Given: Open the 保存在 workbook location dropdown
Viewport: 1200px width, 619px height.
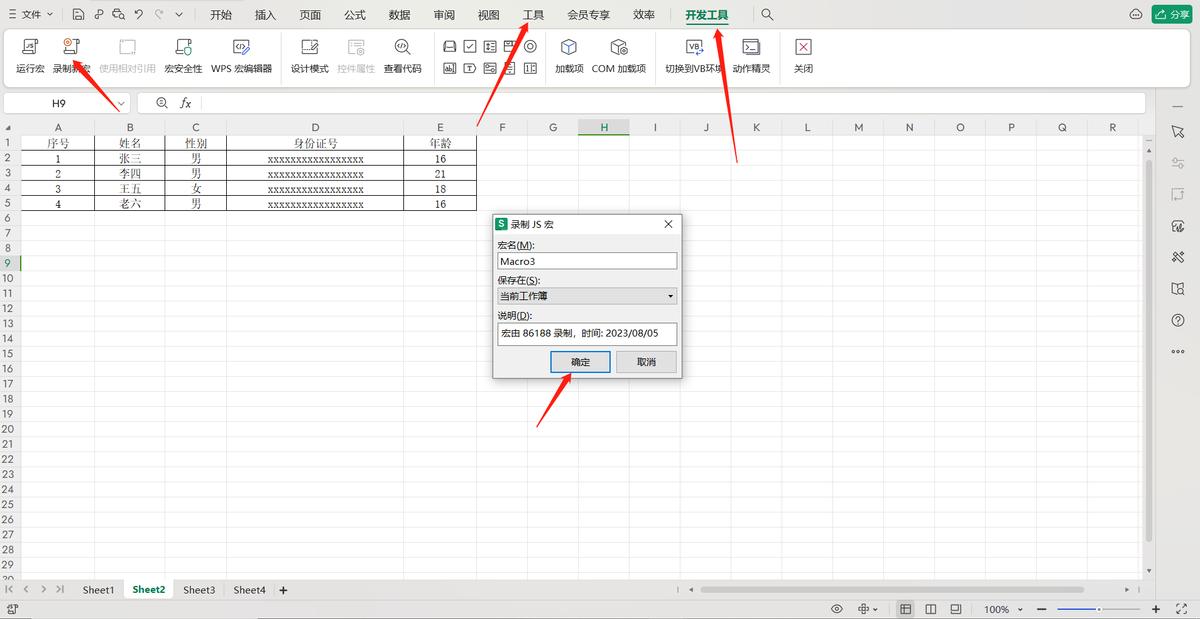Looking at the screenshot, I should [672, 295].
